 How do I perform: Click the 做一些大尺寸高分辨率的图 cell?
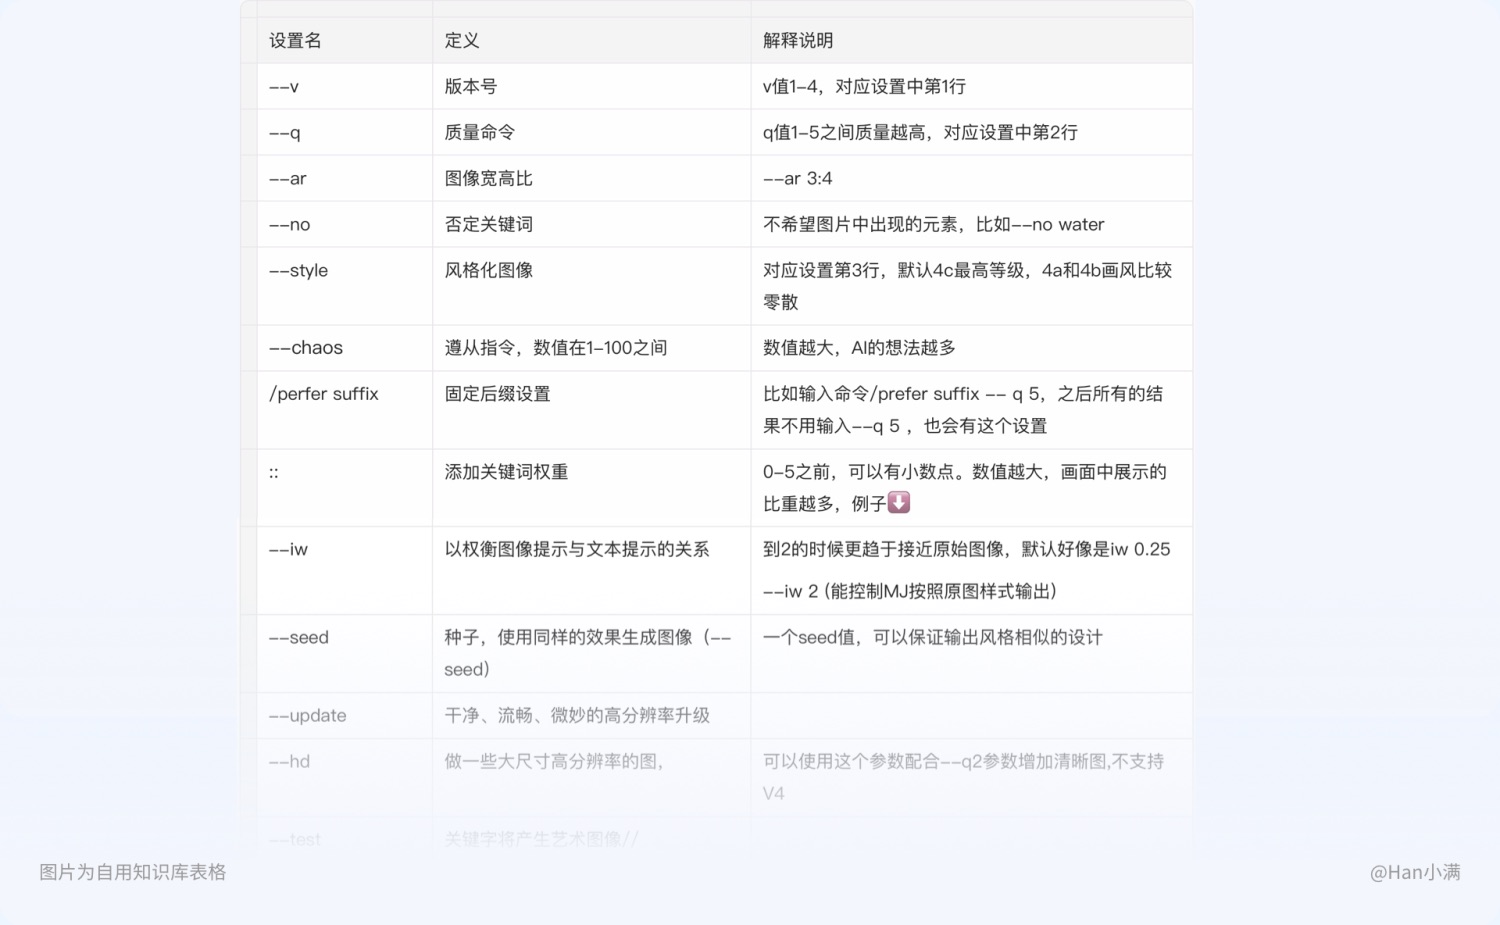pyautogui.click(x=592, y=778)
